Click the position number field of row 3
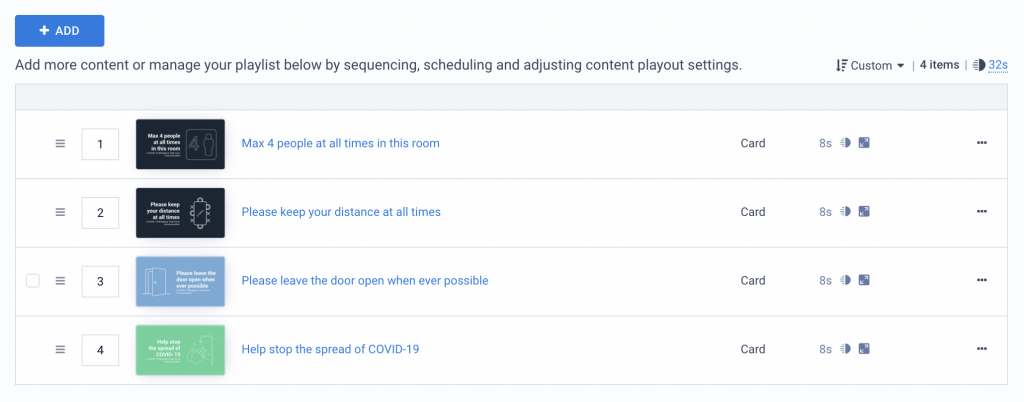This screenshot has height=402, width=1024. (100, 281)
